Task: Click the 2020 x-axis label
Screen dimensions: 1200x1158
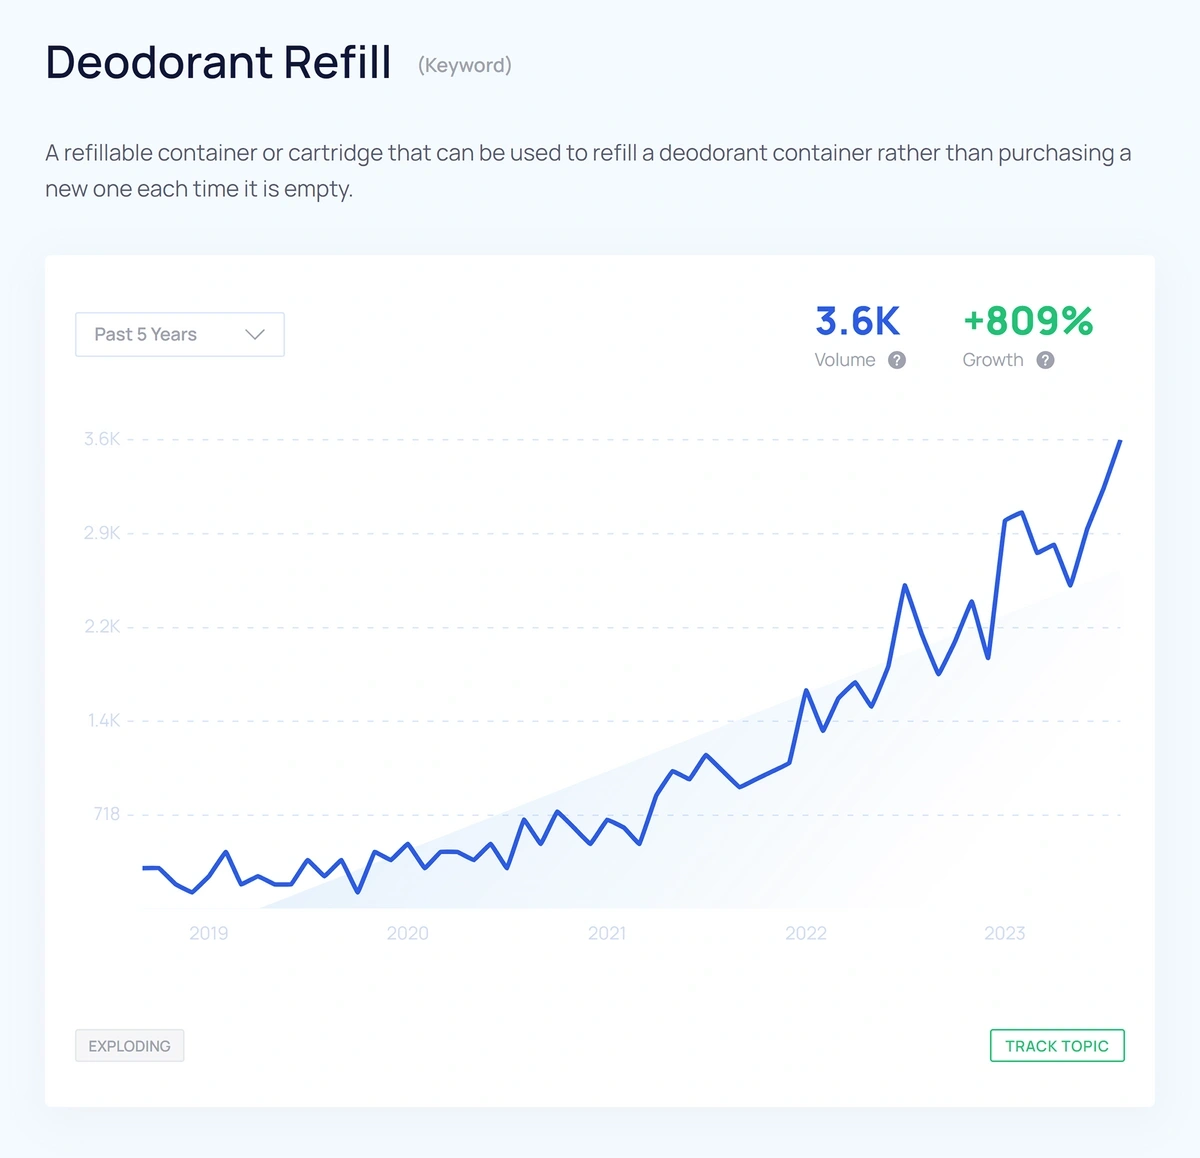Action: [407, 933]
